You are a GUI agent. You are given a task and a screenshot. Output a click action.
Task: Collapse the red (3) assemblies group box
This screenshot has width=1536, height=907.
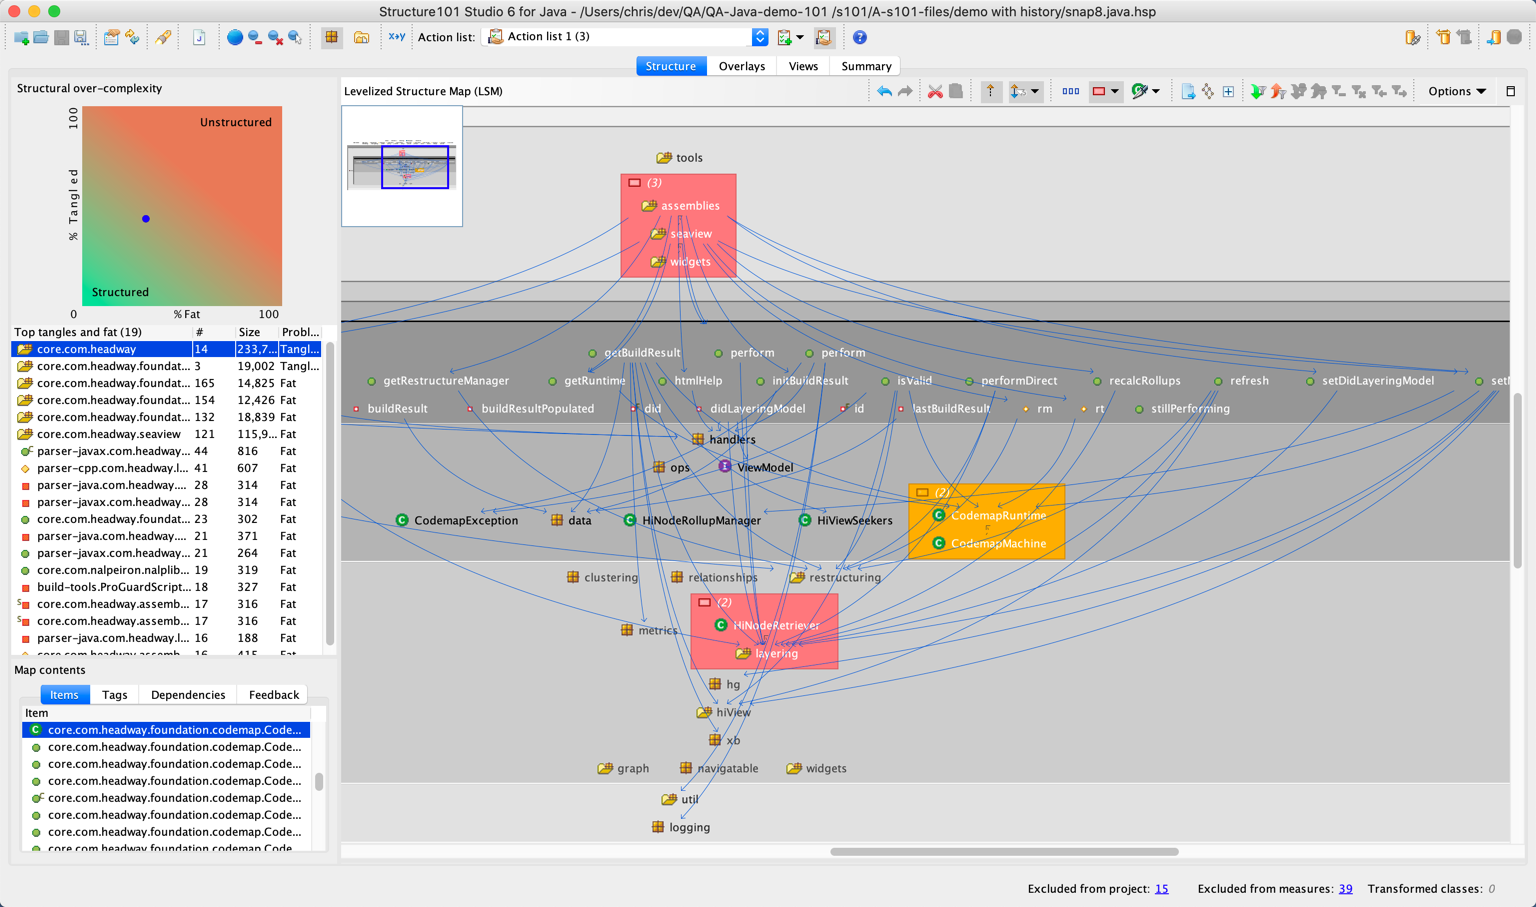634,183
